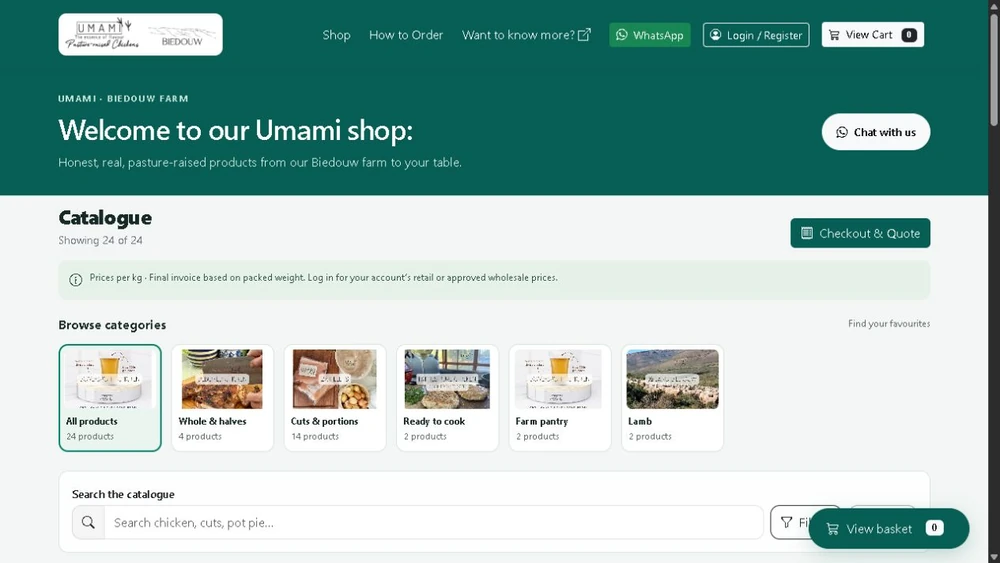This screenshot has width=1000, height=563.
Task: Open the floating View basket button
Action: coord(888,529)
